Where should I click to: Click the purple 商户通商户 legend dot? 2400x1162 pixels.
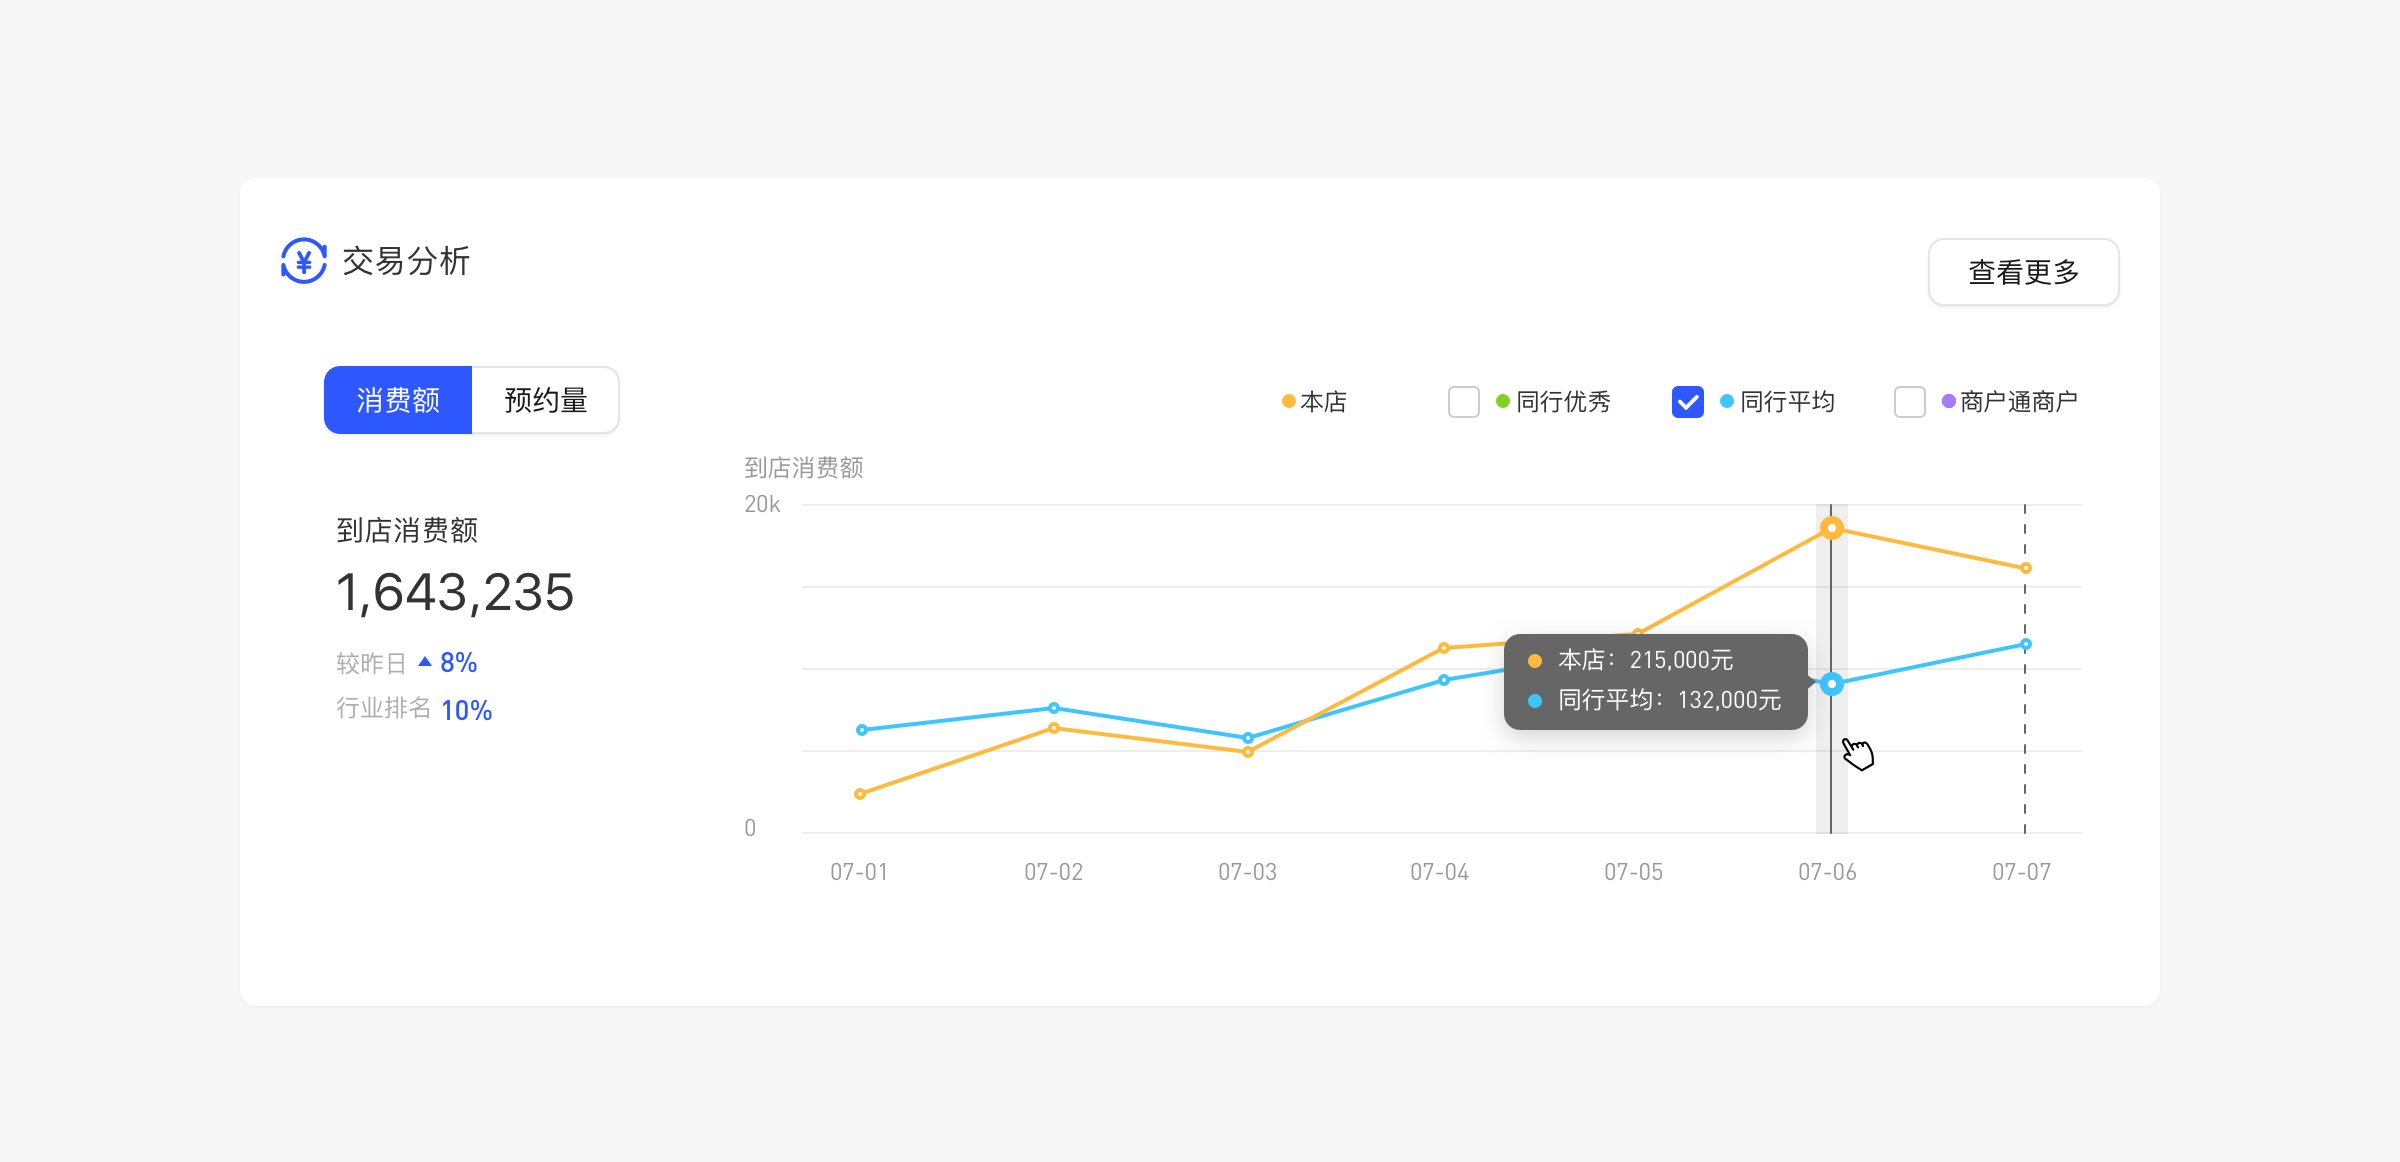(x=1948, y=401)
